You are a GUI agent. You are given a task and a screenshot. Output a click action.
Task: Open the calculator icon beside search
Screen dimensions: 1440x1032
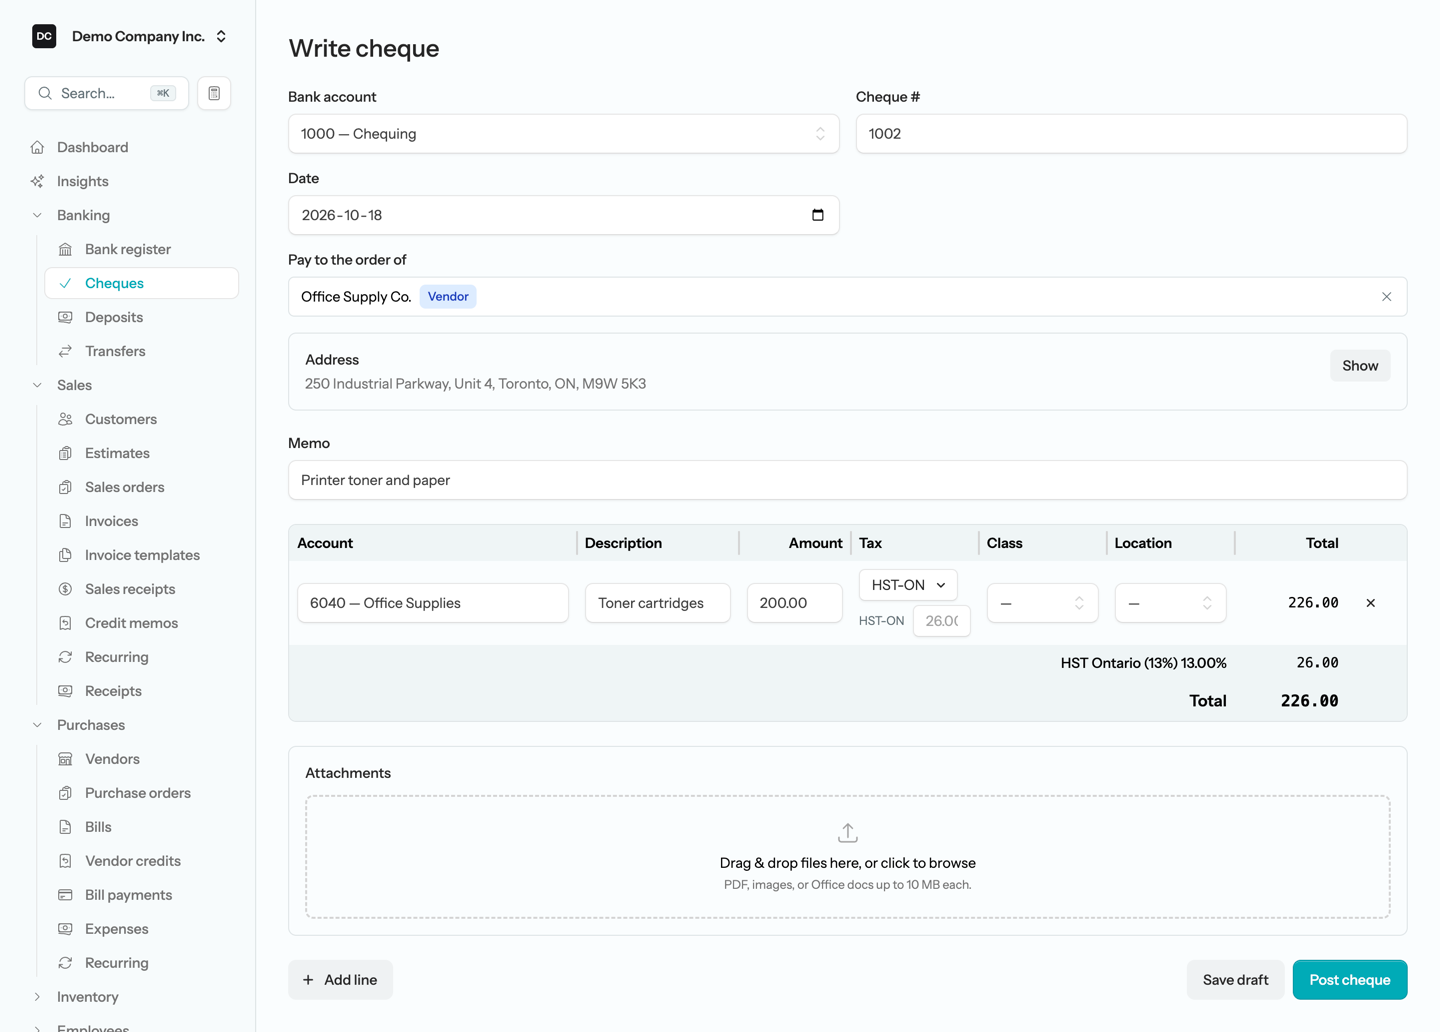[214, 93]
